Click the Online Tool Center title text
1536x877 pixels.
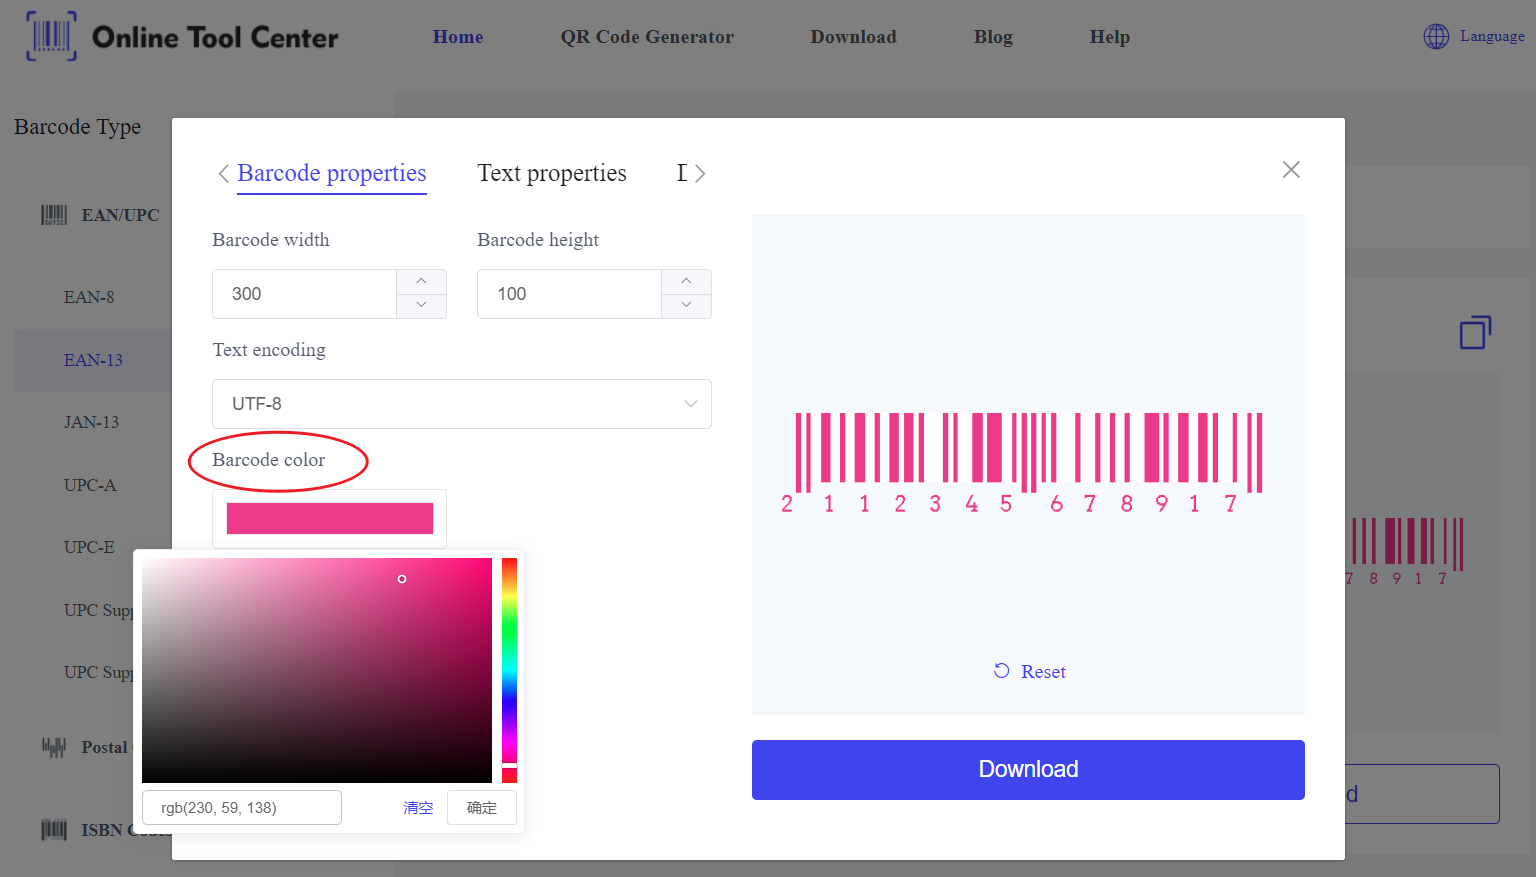pyautogui.click(x=215, y=37)
